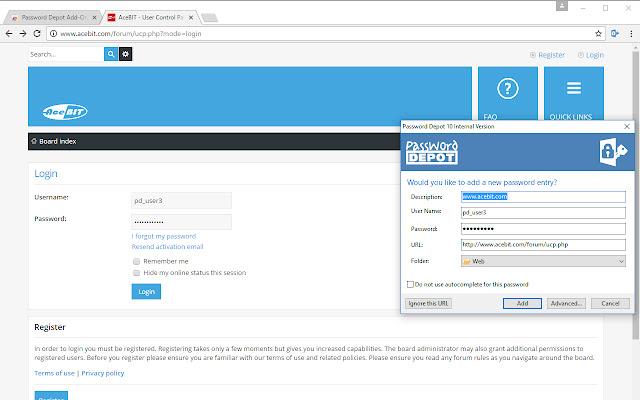This screenshot has height=400, width=640.
Task: Open Chrome three-dot menu
Action: click(x=631, y=34)
